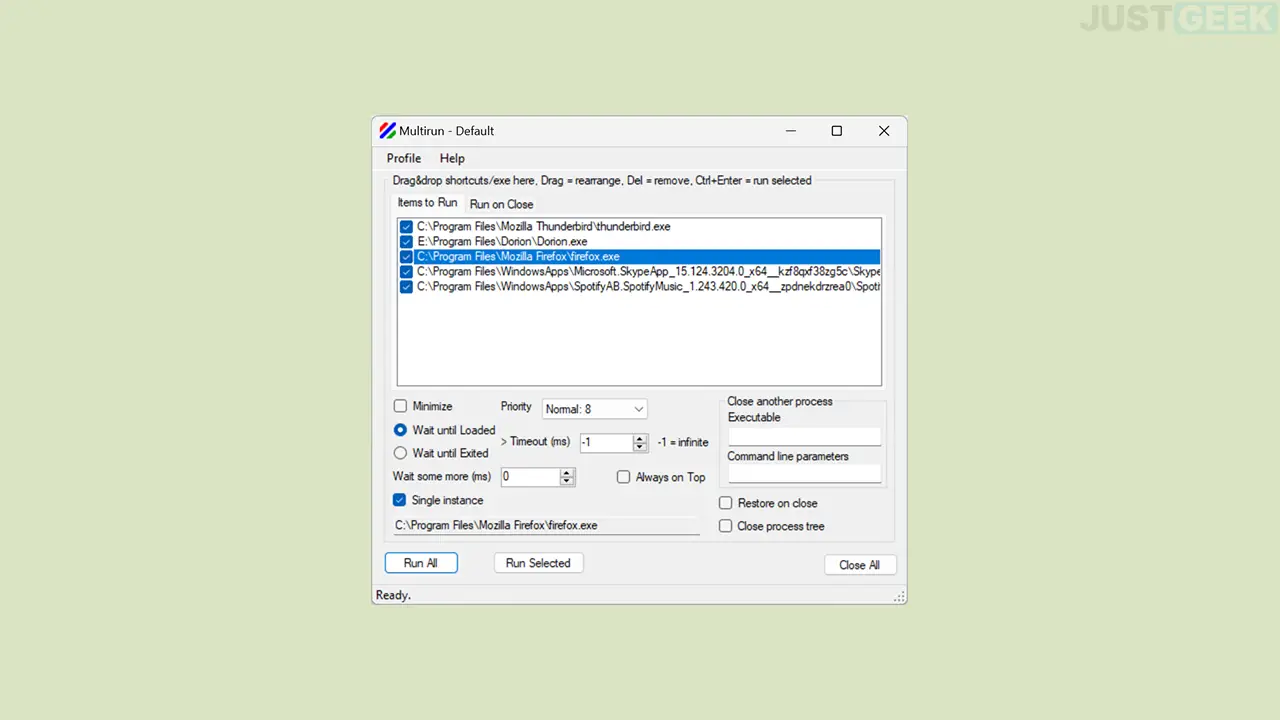Minimize the Multirun window
Image resolution: width=1280 pixels, height=720 pixels.
pyautogui.click(x=791, y=131)
